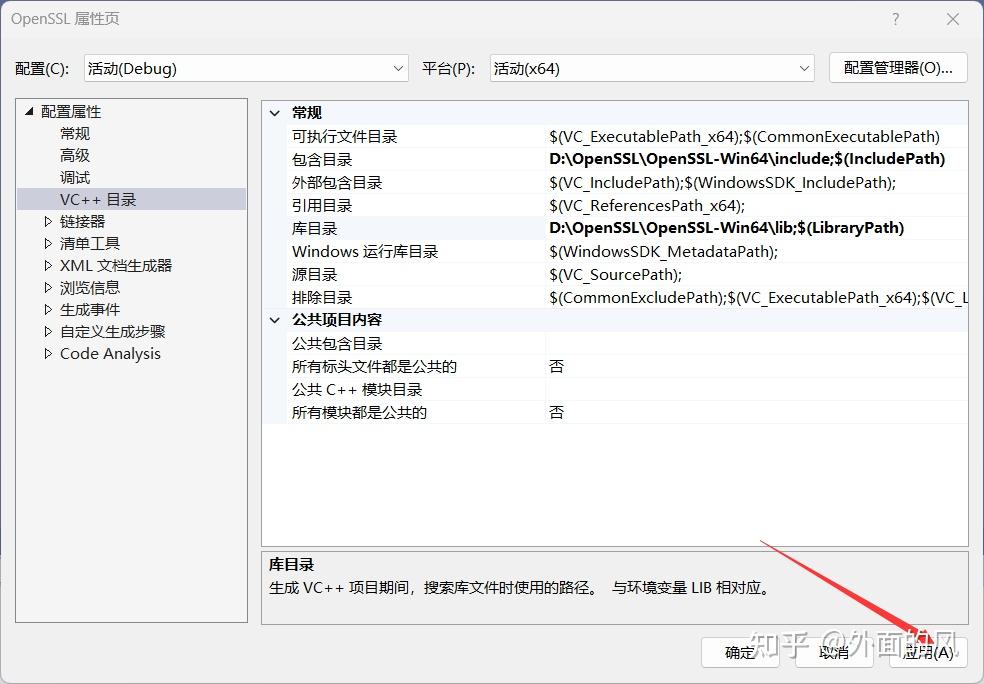Viewport: 984px width, 684px height.
Task: Click the 包含目录 value with OpenSSL include path
Action: pos(747,159)
